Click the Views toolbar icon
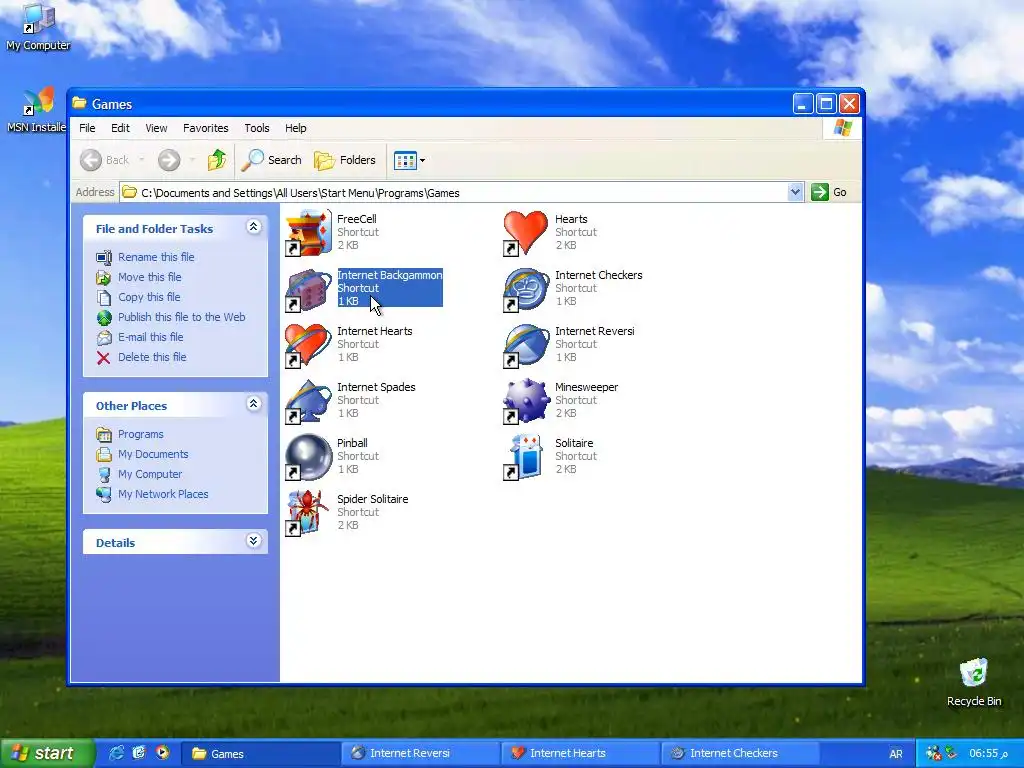This screenshot has width=1024, height=768. (x=405, y=160)
